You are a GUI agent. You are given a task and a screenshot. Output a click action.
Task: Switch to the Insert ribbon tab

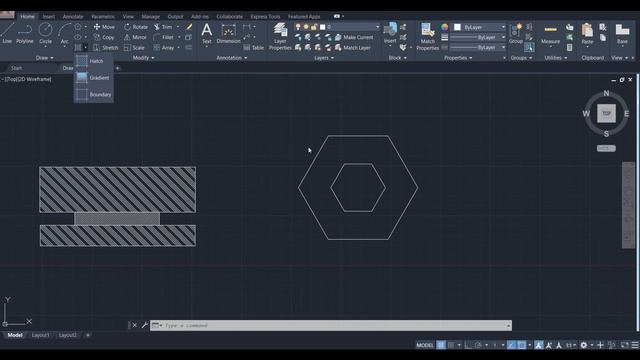pyautogui.click(x=49, y=16)
